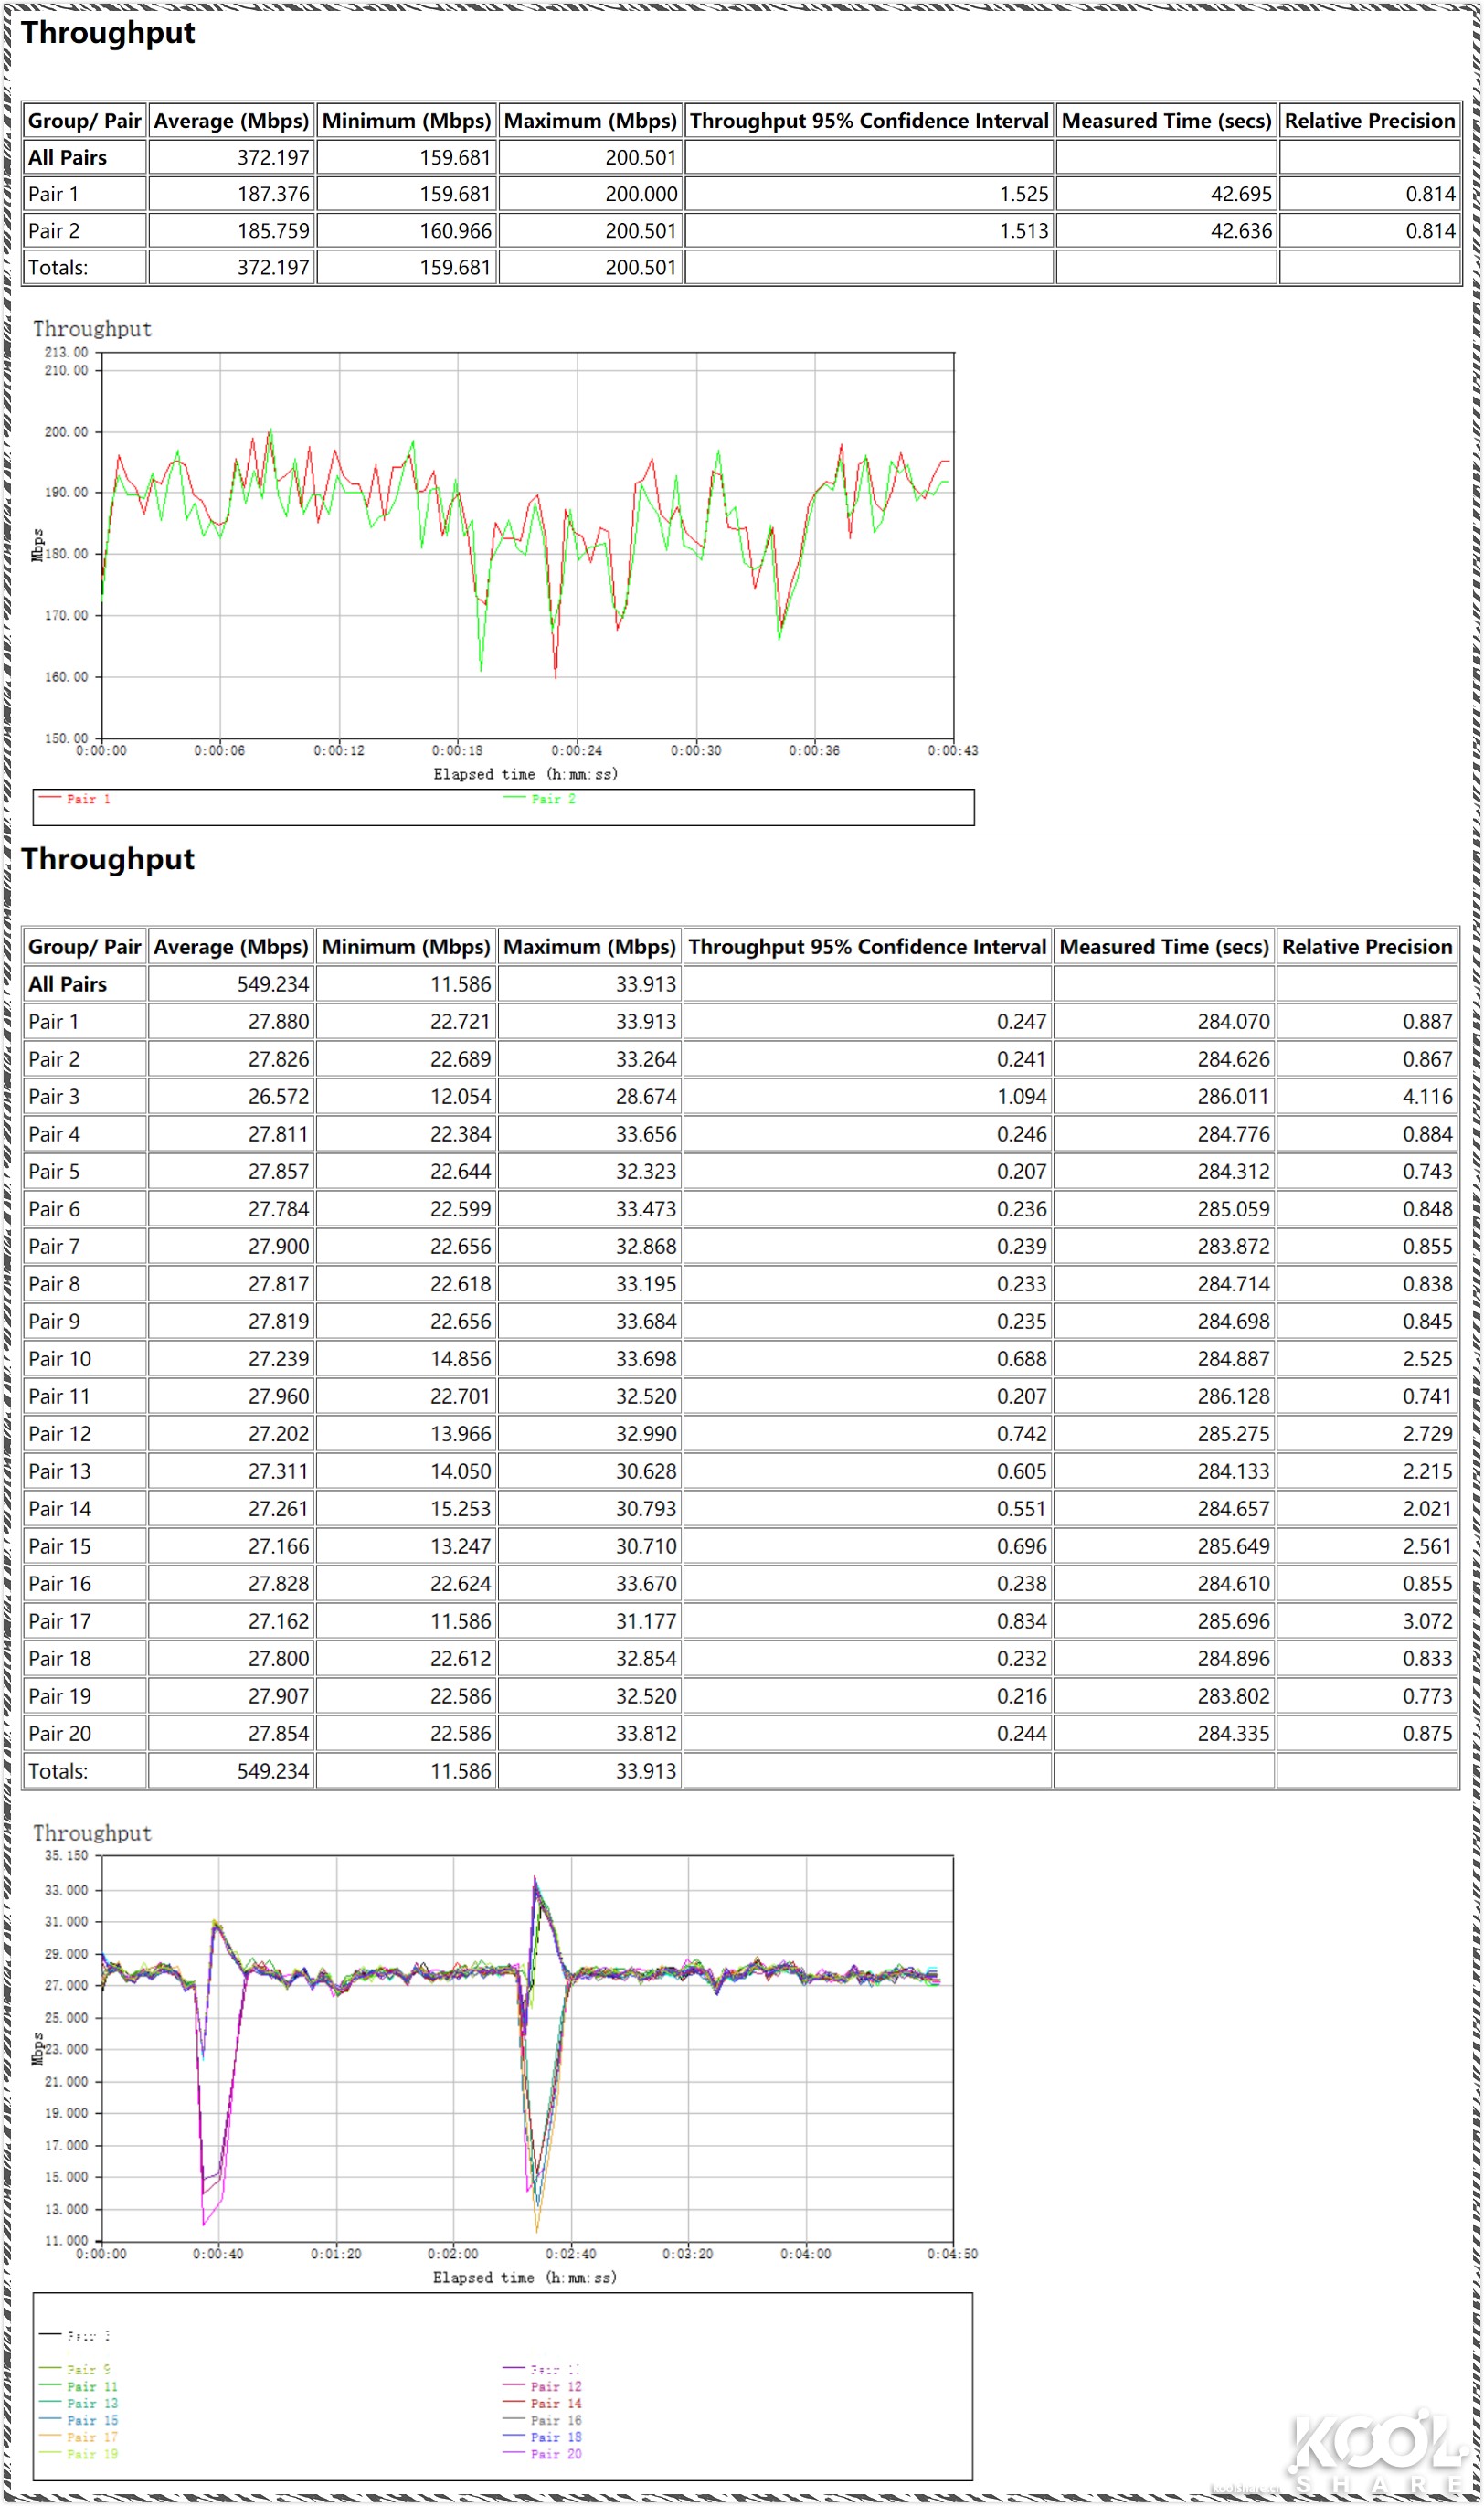Click the 28.674 maximum cell
The image size is (1484, 2506).
tap(590, 1097)
